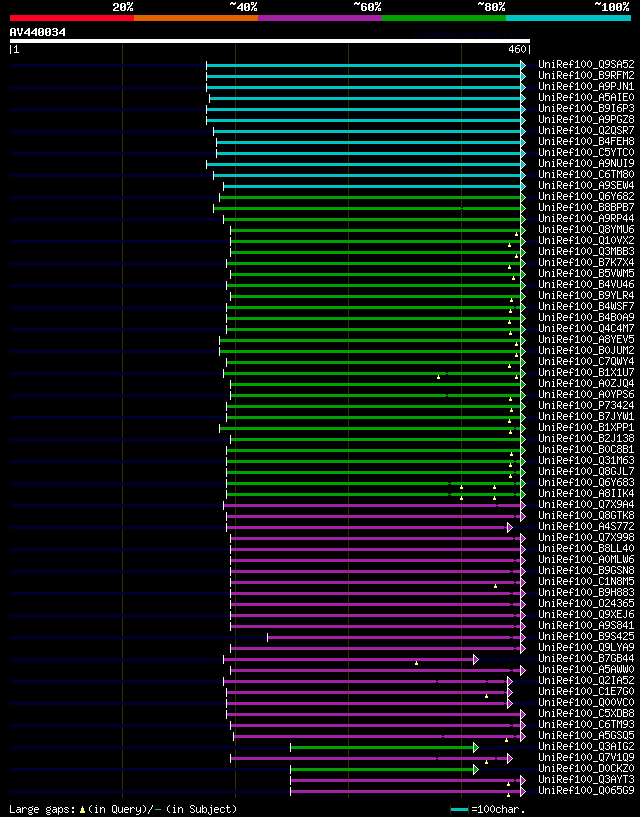Select the UniRef100_A0ZJQ4 hit name
Screen dimensions: 640x817
586,383
